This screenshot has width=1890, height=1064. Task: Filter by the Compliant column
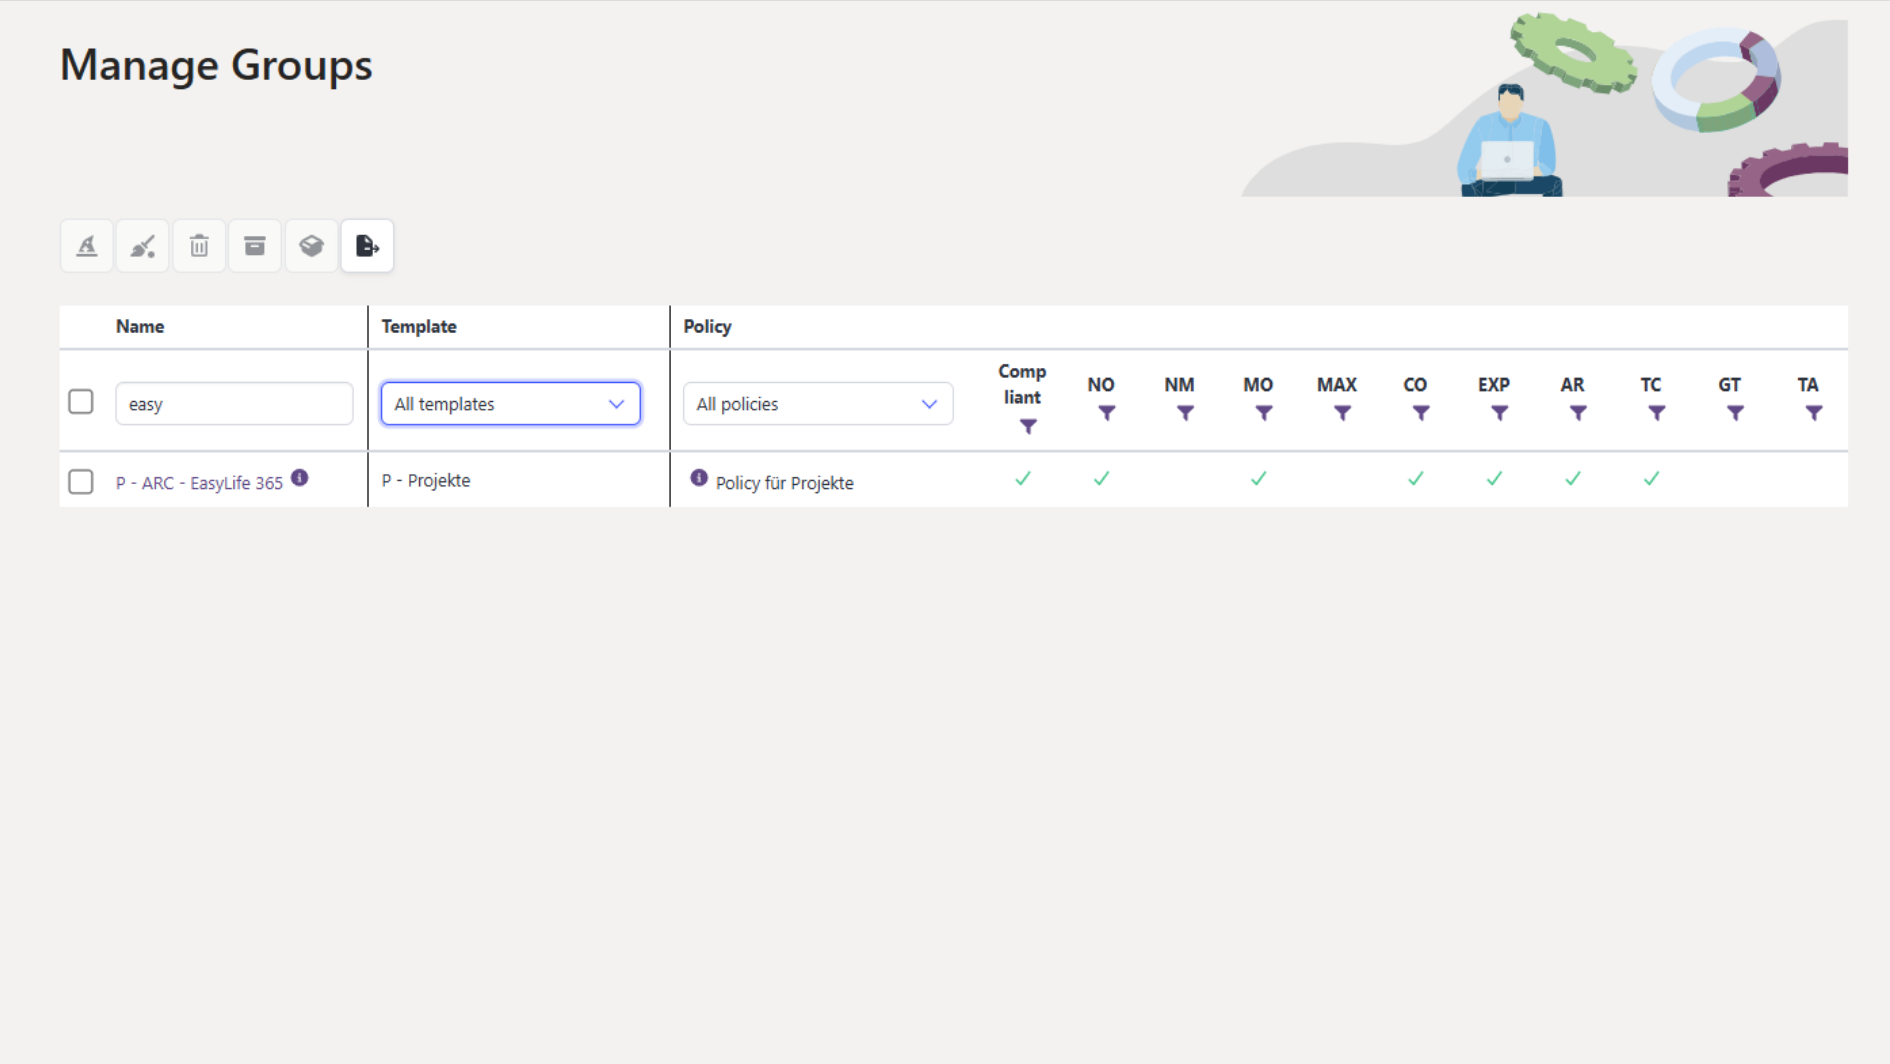(1028, 427)
